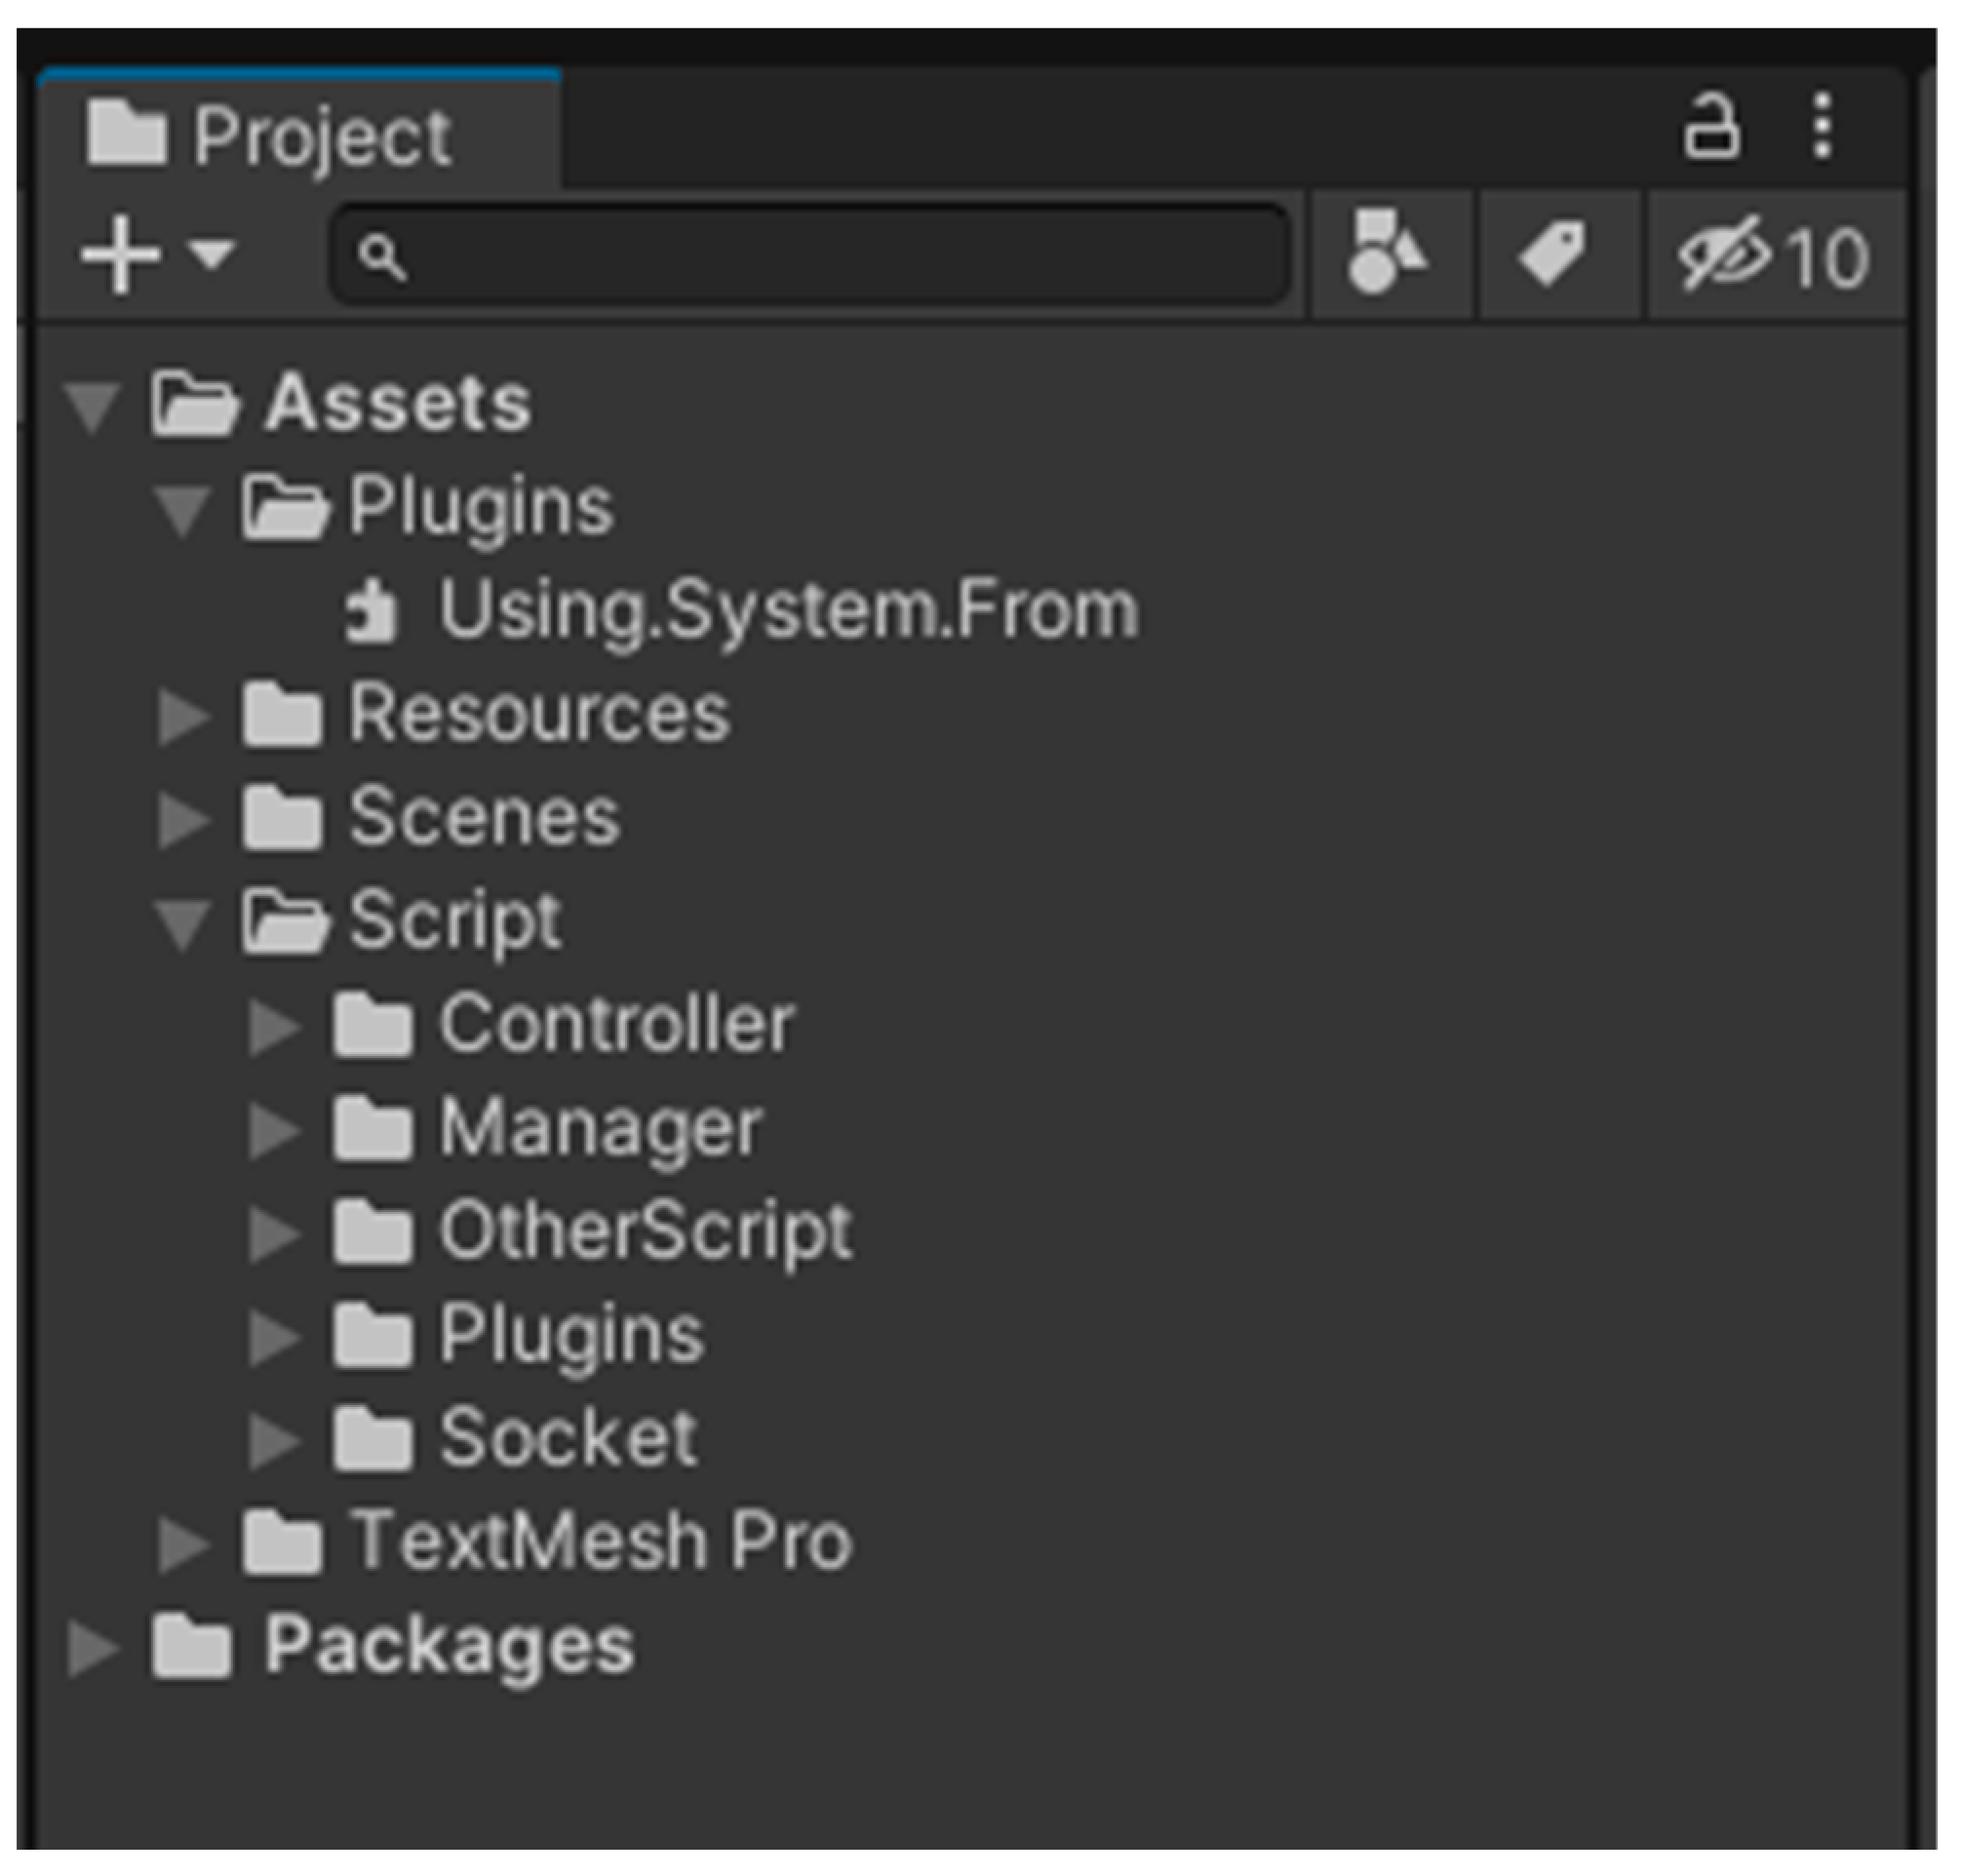
Task: Click the Socket folder icon
Action: [x=372, y=1439]
